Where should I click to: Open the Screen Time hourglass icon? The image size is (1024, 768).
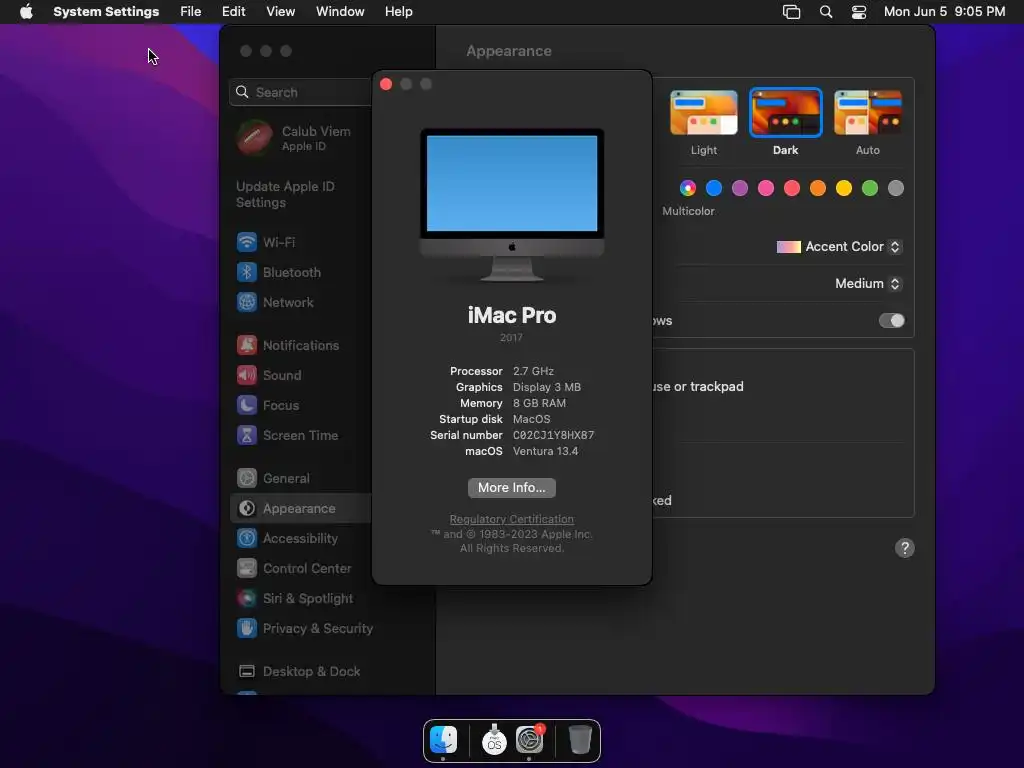[x=247, y=435]
